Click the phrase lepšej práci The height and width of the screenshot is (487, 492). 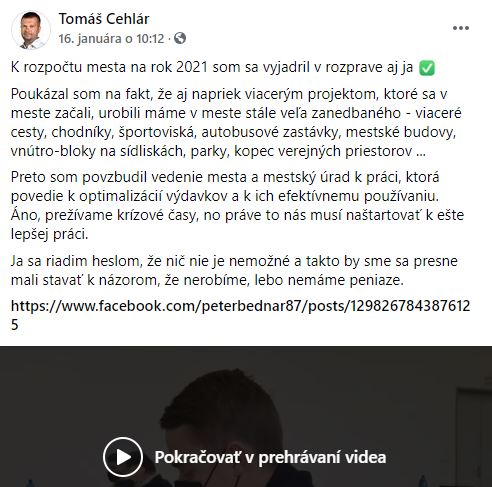[x=49, y=234]
